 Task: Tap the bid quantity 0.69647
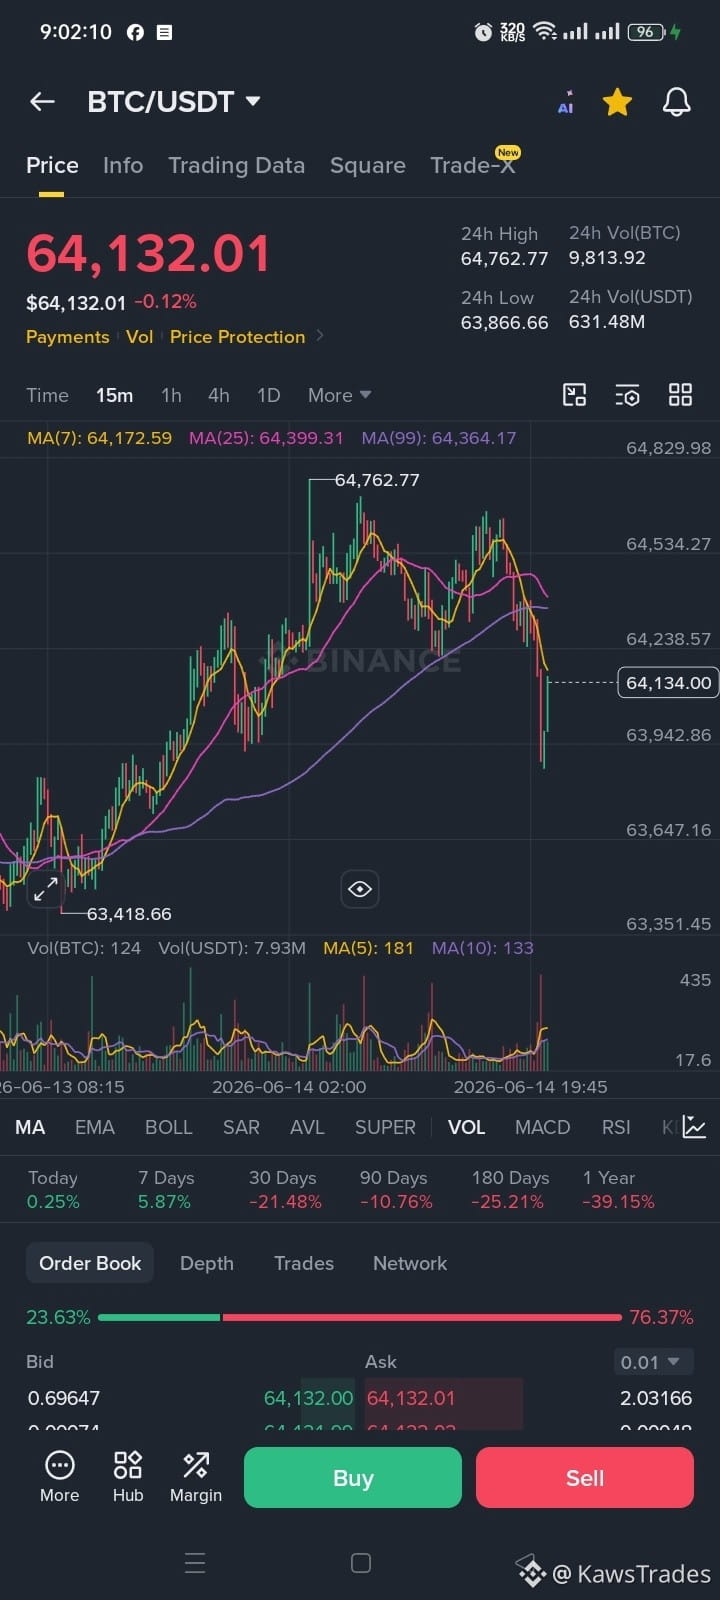64,1398
